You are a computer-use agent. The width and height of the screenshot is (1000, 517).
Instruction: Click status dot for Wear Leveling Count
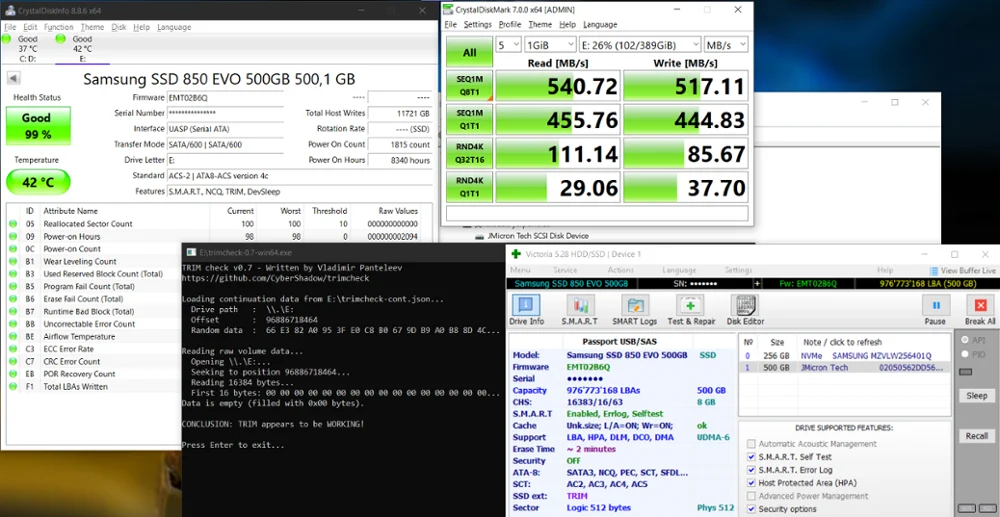pos(13,261)
